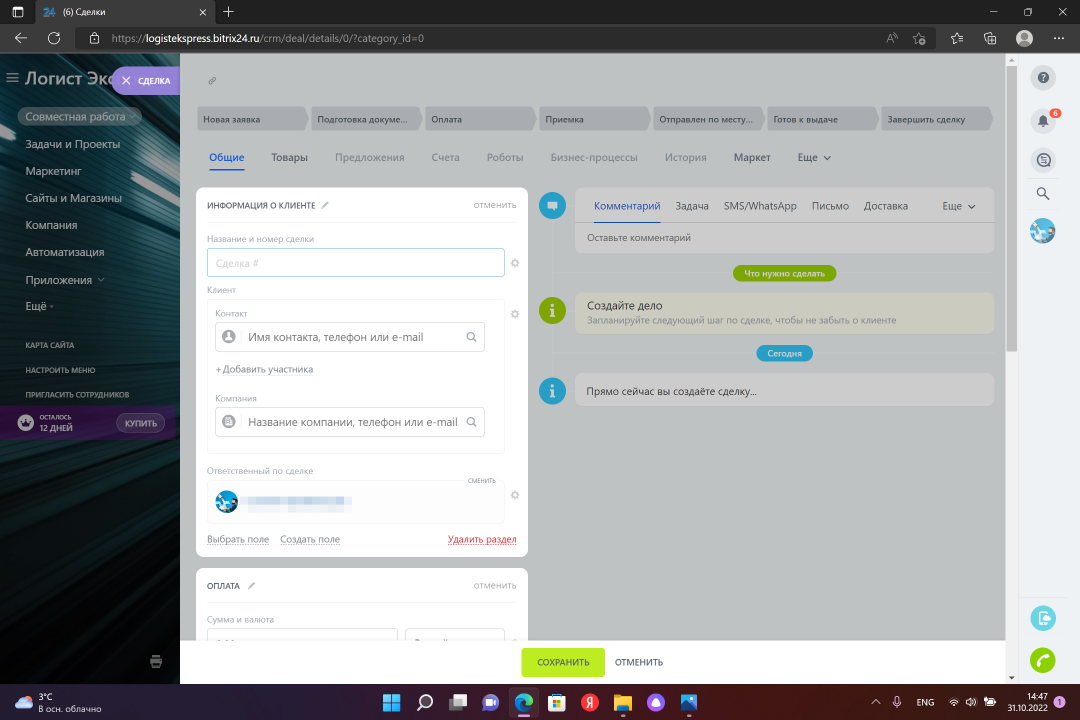The width and height of the screenshot is (1080, 720).
Task: Edit the 'Информация о клиенте' title pencil
Action: (325, 205)
